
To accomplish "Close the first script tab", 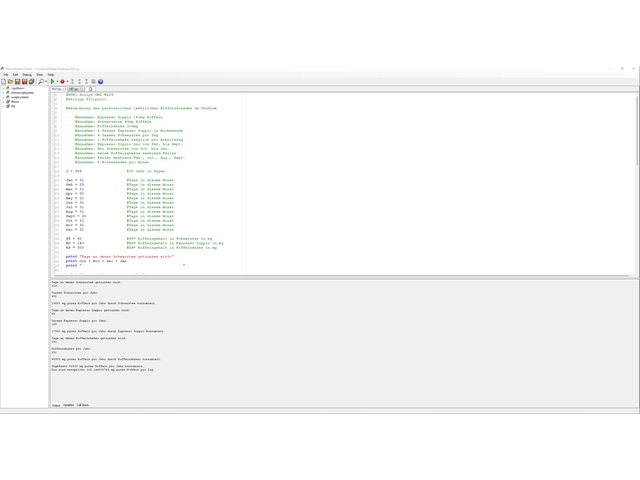I will 64,89.
